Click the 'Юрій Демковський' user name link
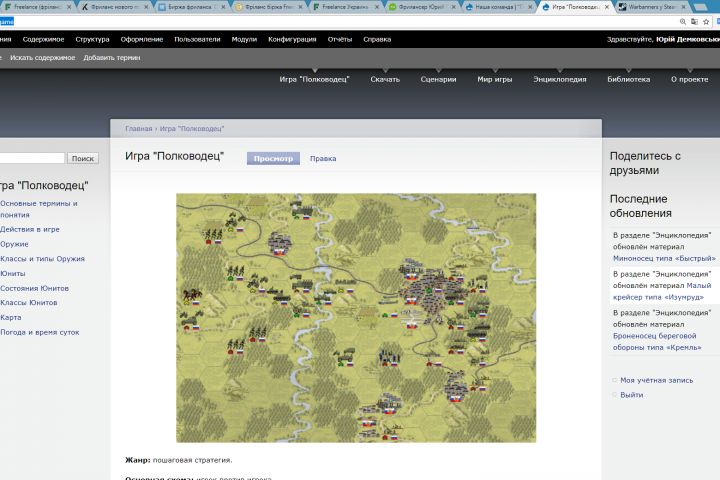Image resolution: width=720 pixels, height=480 pixels. point(687,40)
